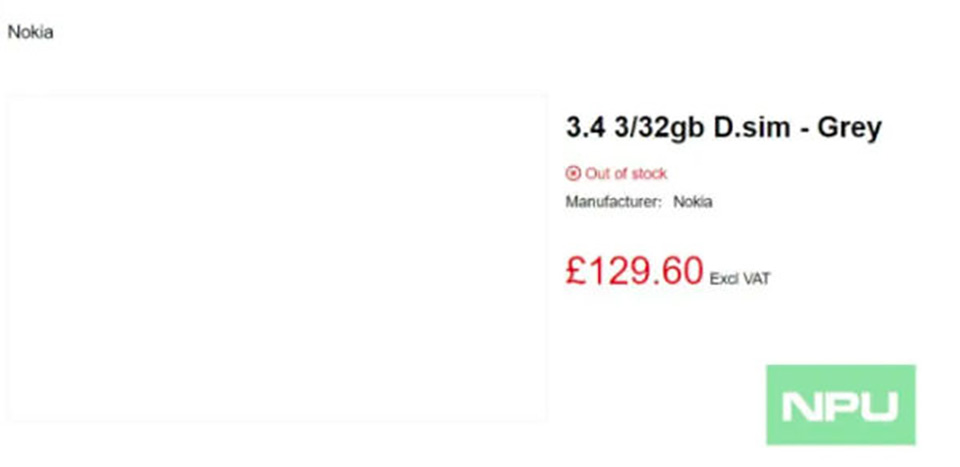Click the Out of stock status text
The image size is (960, 467).
pyautogui.click(x=626, y=174)
